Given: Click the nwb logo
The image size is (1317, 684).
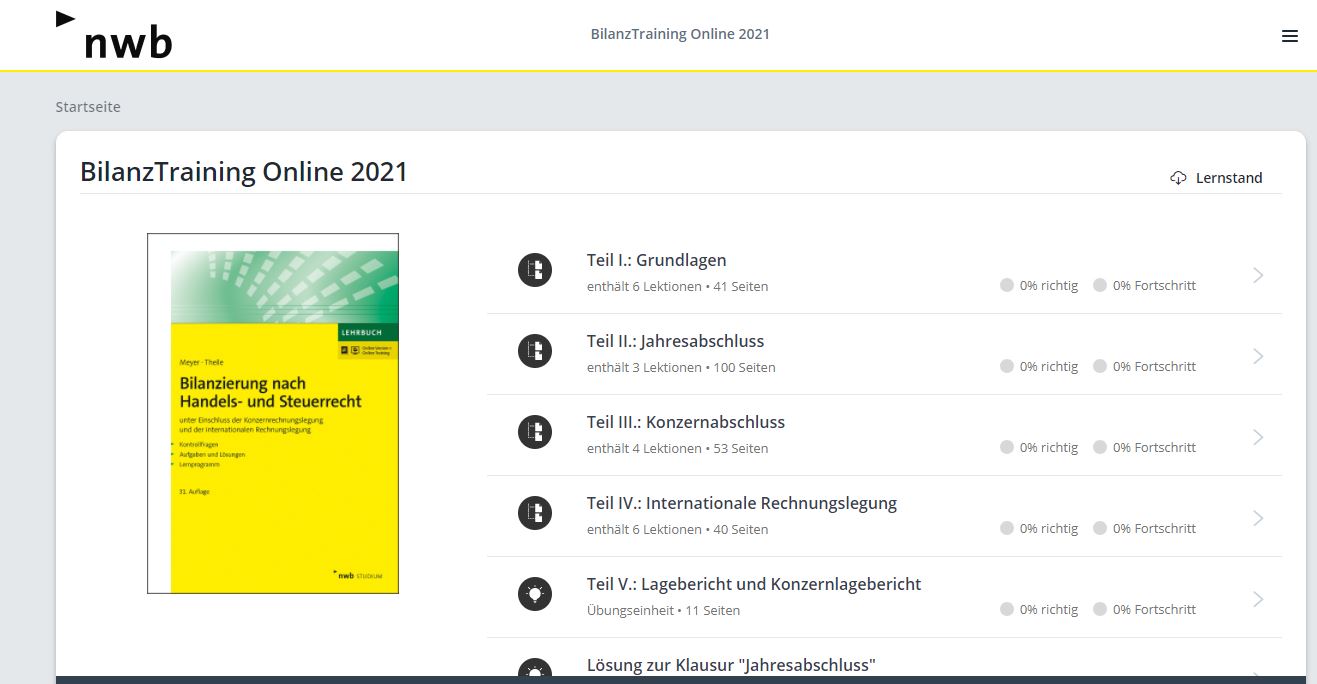Looking at the screenshot, I should click(x=114, y=35).
